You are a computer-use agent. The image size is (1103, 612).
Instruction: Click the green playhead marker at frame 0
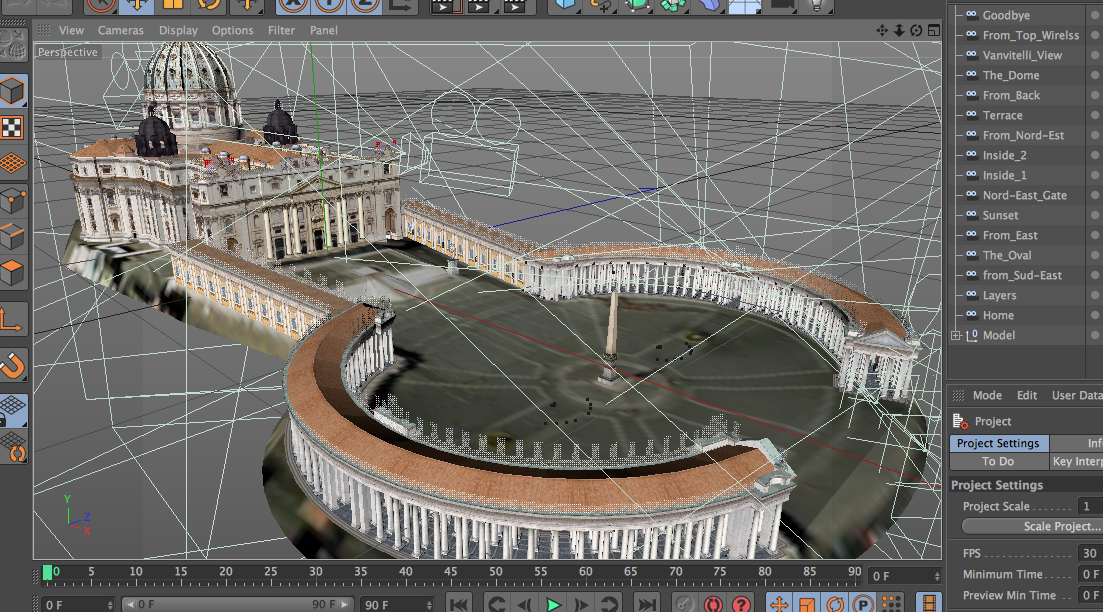click(x=48, y=573)
